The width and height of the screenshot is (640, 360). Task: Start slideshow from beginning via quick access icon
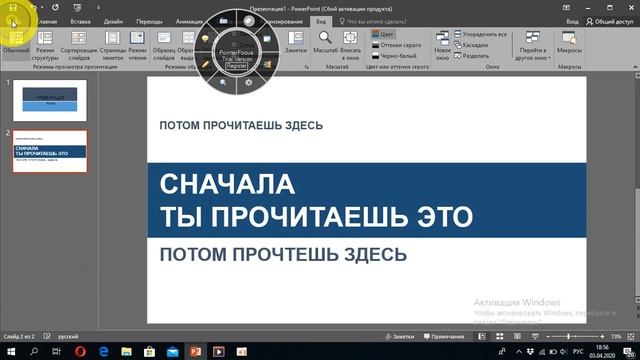click(77, 7)
